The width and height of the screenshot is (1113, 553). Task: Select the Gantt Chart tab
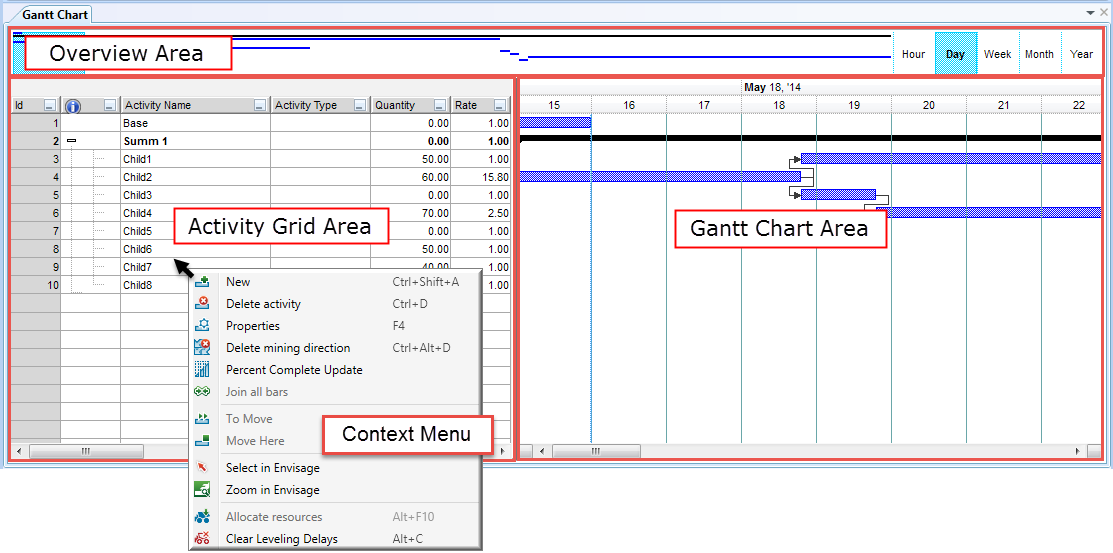tap(55, 13)
